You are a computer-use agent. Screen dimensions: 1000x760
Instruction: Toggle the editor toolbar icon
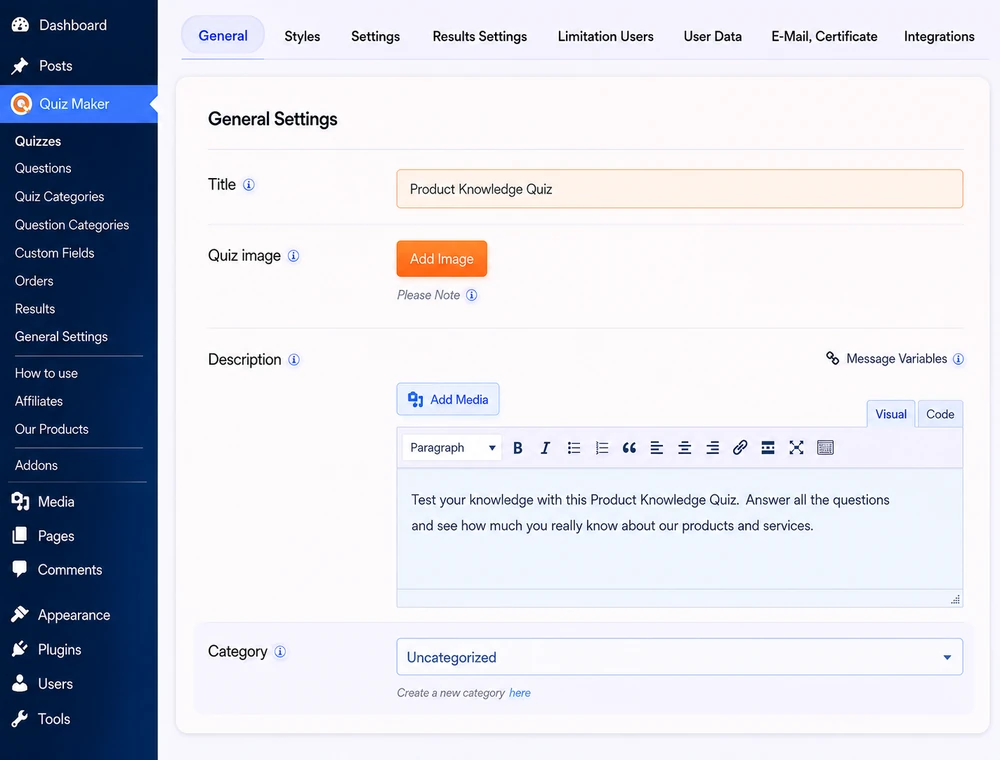pyautogui.click(x=825, y=448)
